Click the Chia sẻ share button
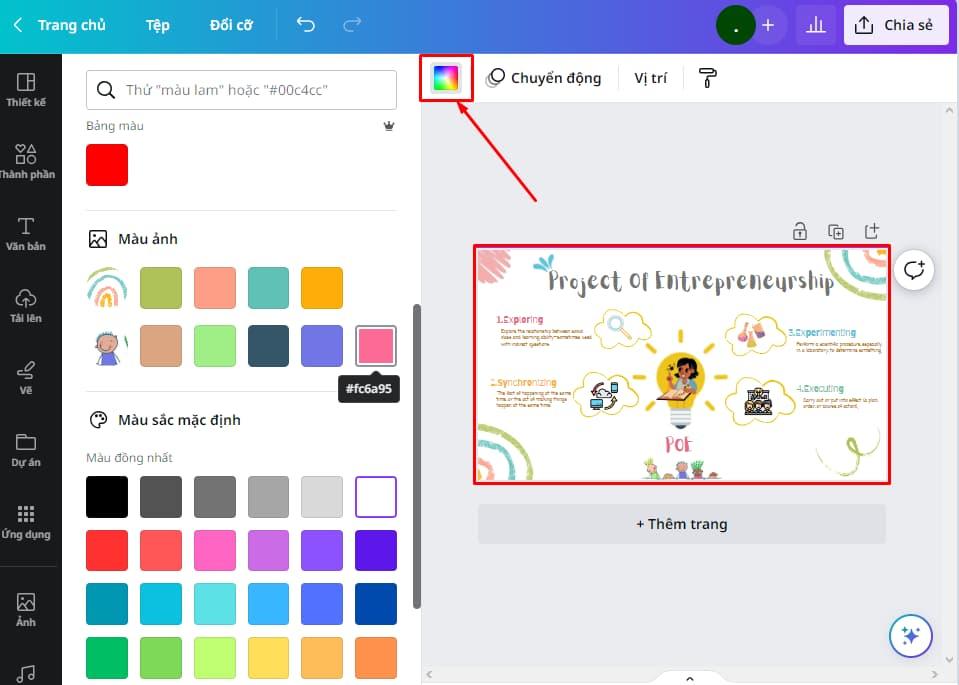The width and height of the screenshot is (959, 685). click(896, 25)
